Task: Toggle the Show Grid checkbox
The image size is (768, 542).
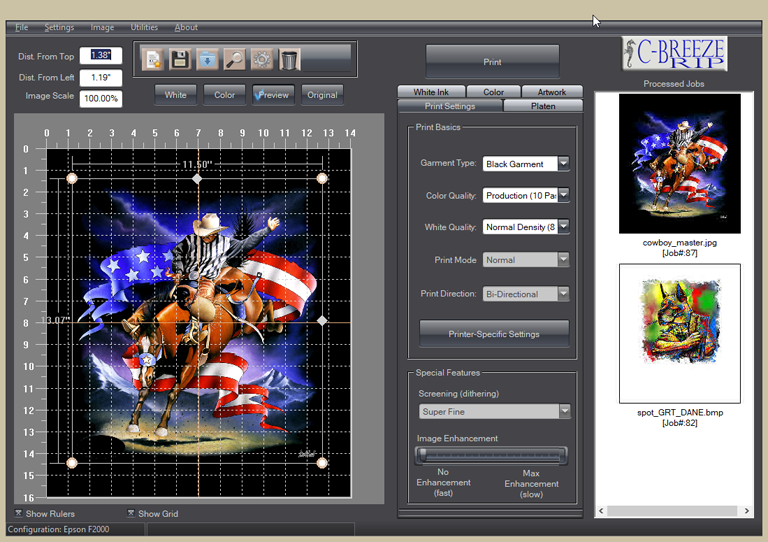Action: [x=131, y=513]
